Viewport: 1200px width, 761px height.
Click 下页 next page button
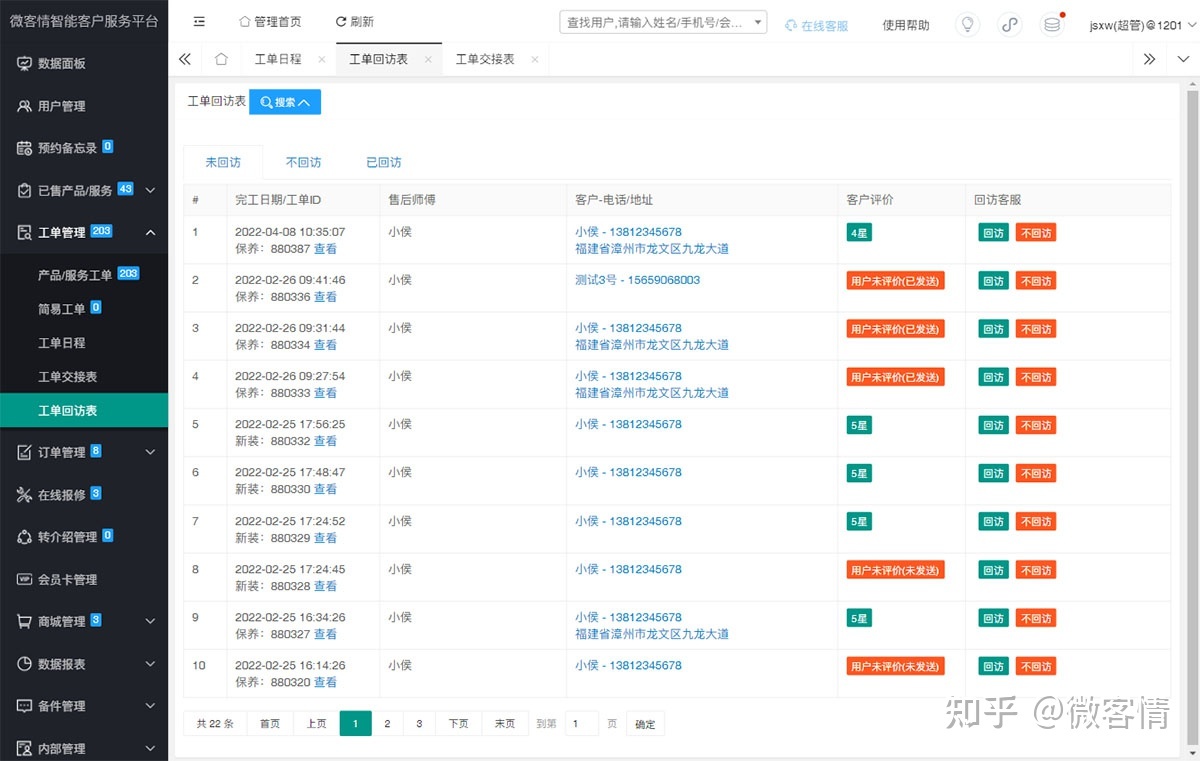pos(458,724)
